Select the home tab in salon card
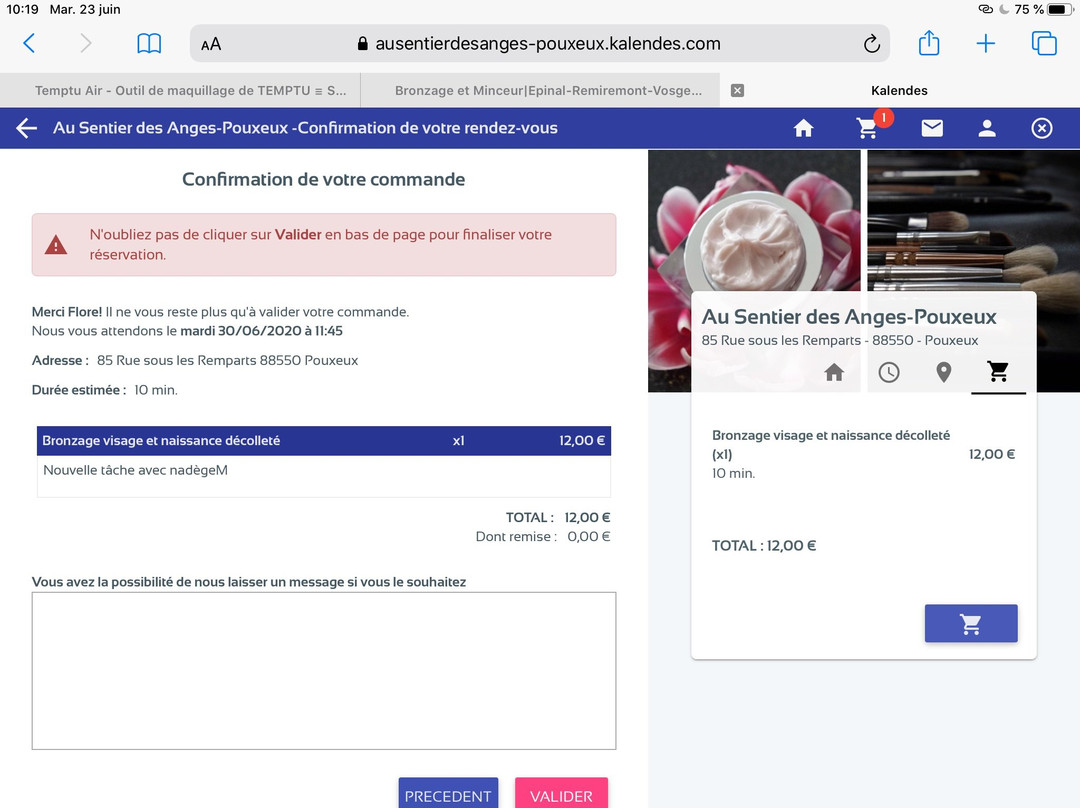This screenshot has height=808, width=1080. [834, 372]
